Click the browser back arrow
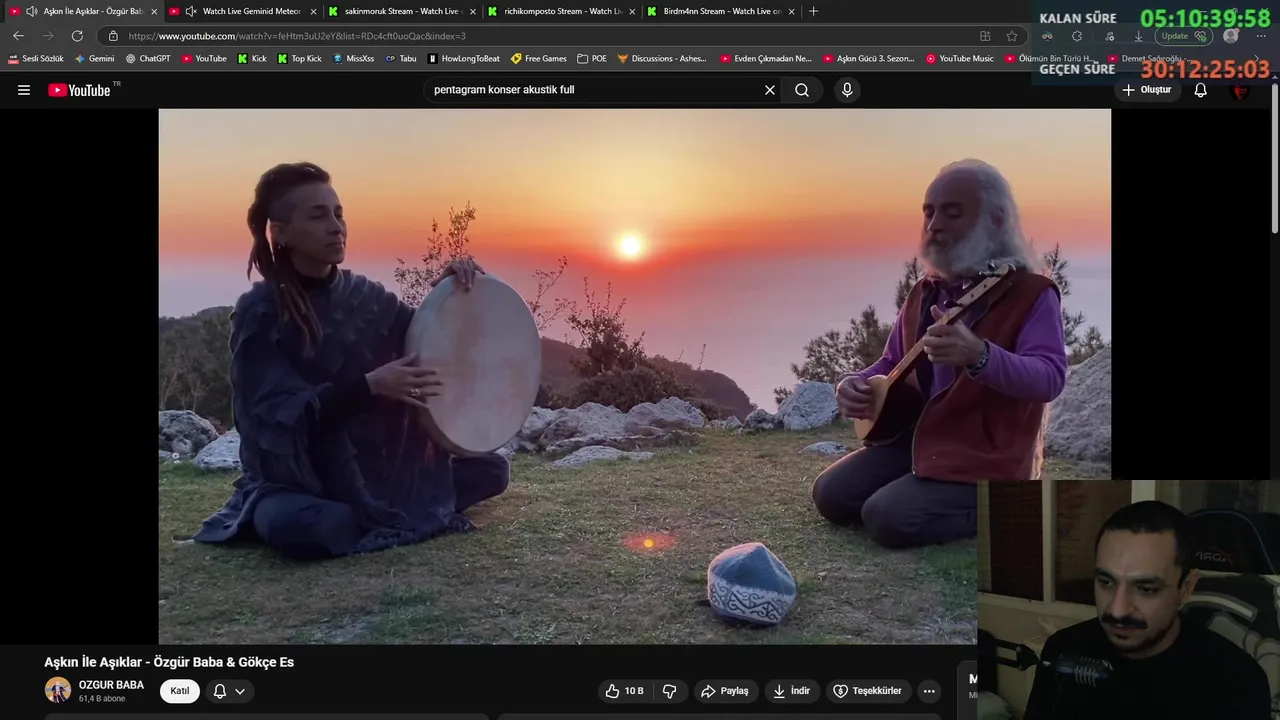This screenshot has height=720, width=1280. pos(18,36)
